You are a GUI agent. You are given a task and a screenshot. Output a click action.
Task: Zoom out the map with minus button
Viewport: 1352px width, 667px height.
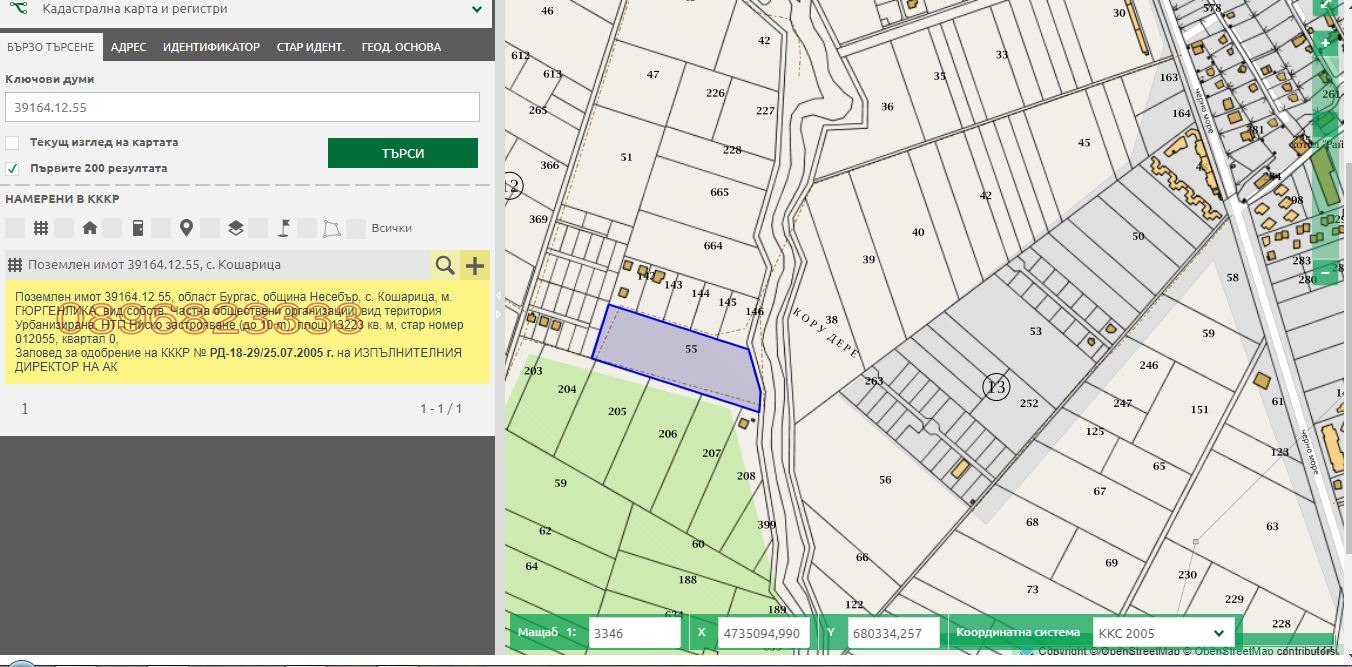coord(1326,271)
